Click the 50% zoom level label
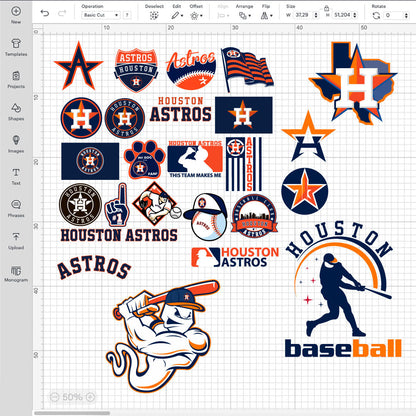Viewport: 416px width, 416px height. pos(72,397)
